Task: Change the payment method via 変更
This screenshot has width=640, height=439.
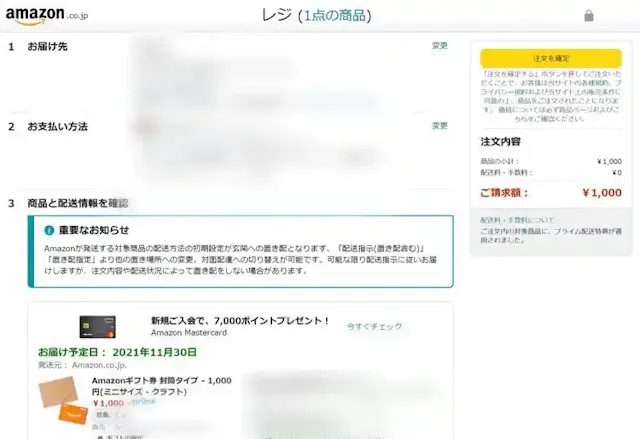Action: point(440,126)
